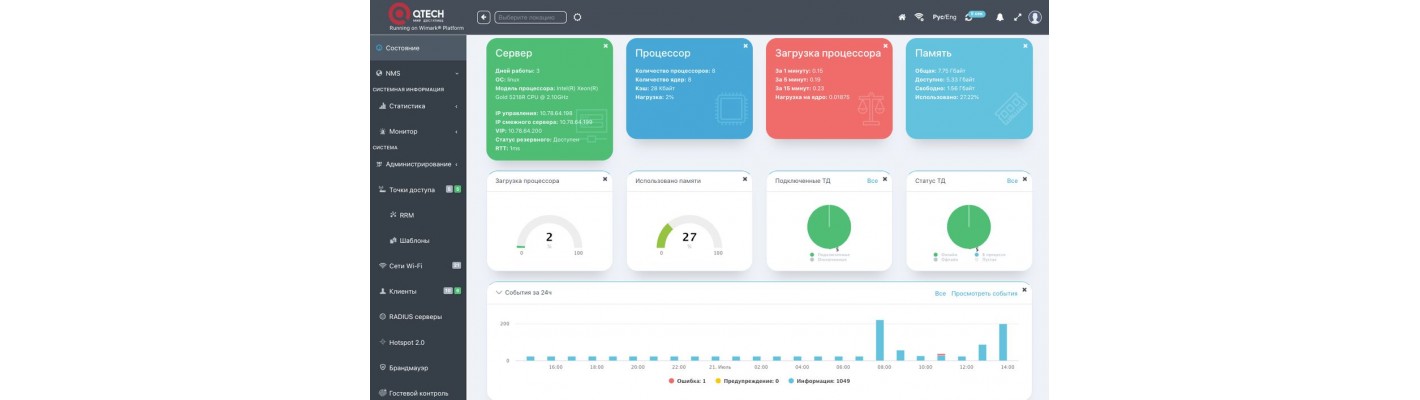
Task: Click the refresh timer icon
Action: pos(969,18)
